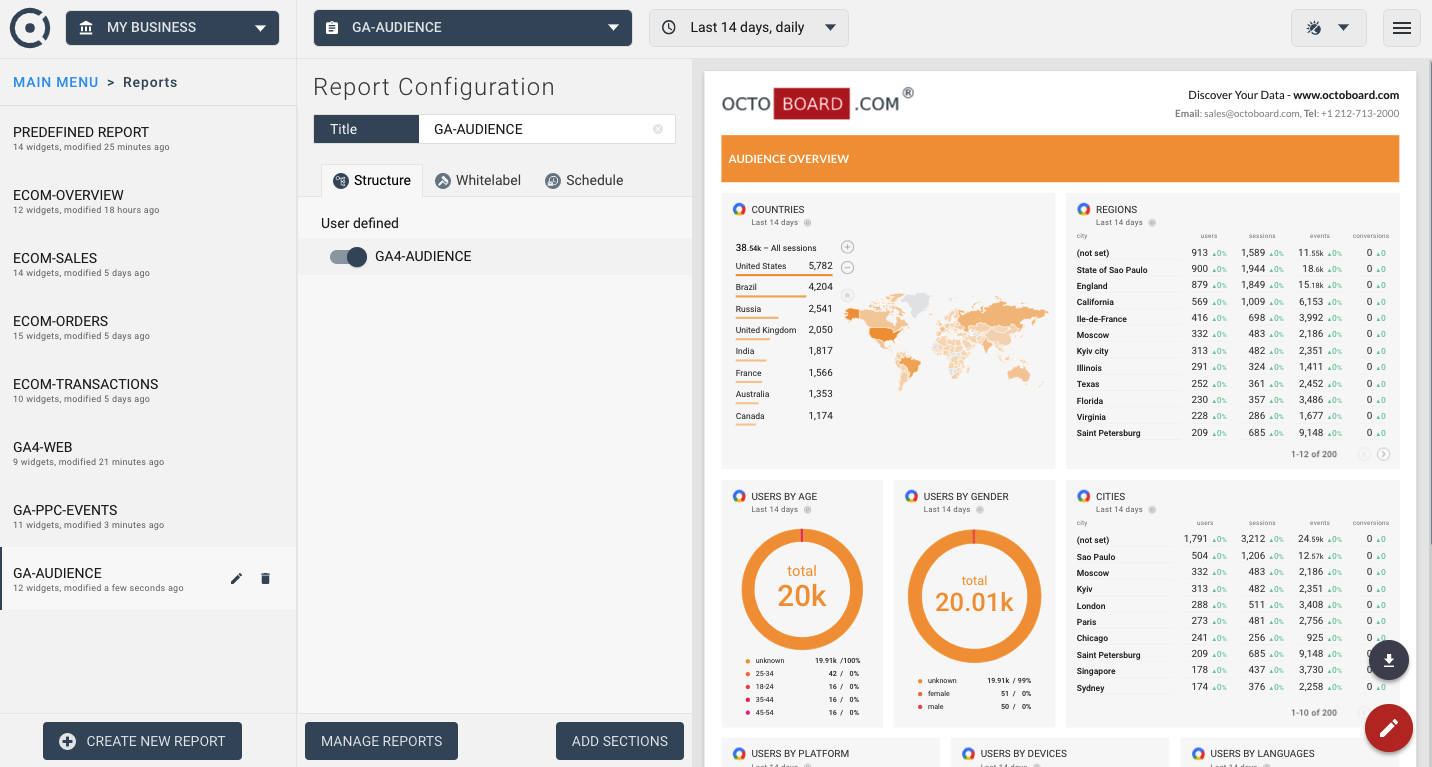Click the London row in Cities table

(x=1232, y=606)
